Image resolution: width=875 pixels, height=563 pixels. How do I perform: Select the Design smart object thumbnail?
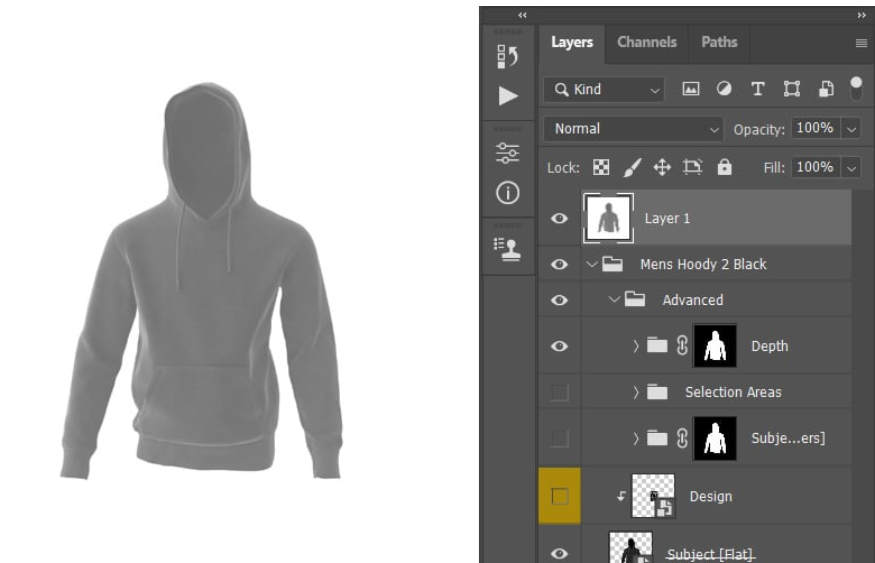[653, 495]
